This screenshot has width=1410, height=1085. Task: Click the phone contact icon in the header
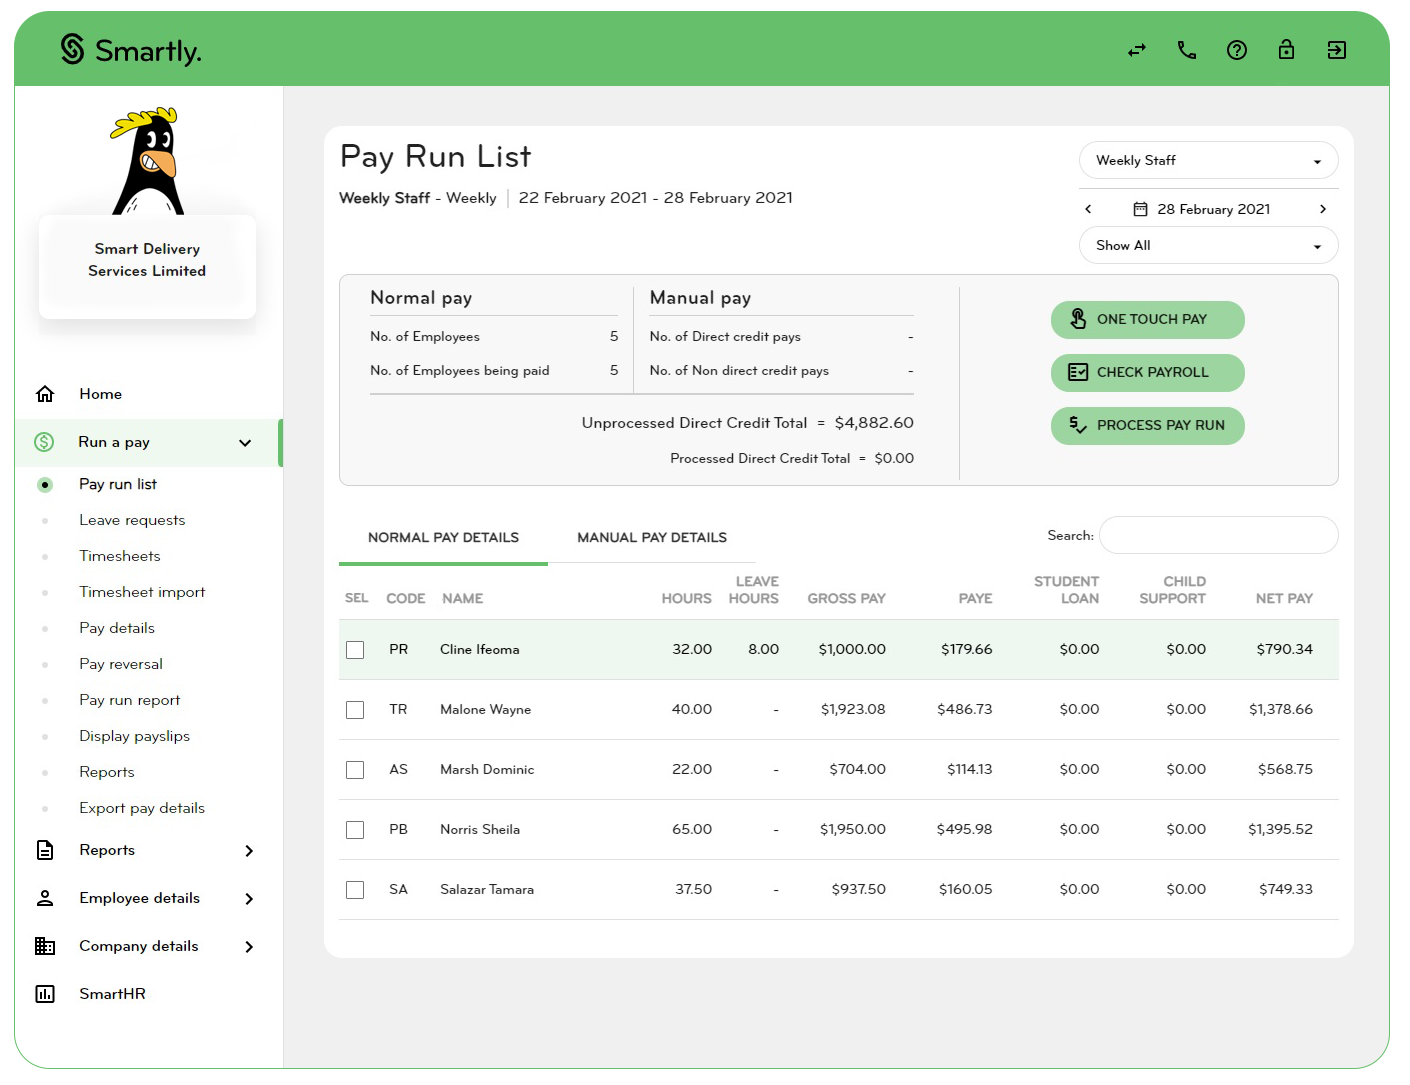(1187, 49)
